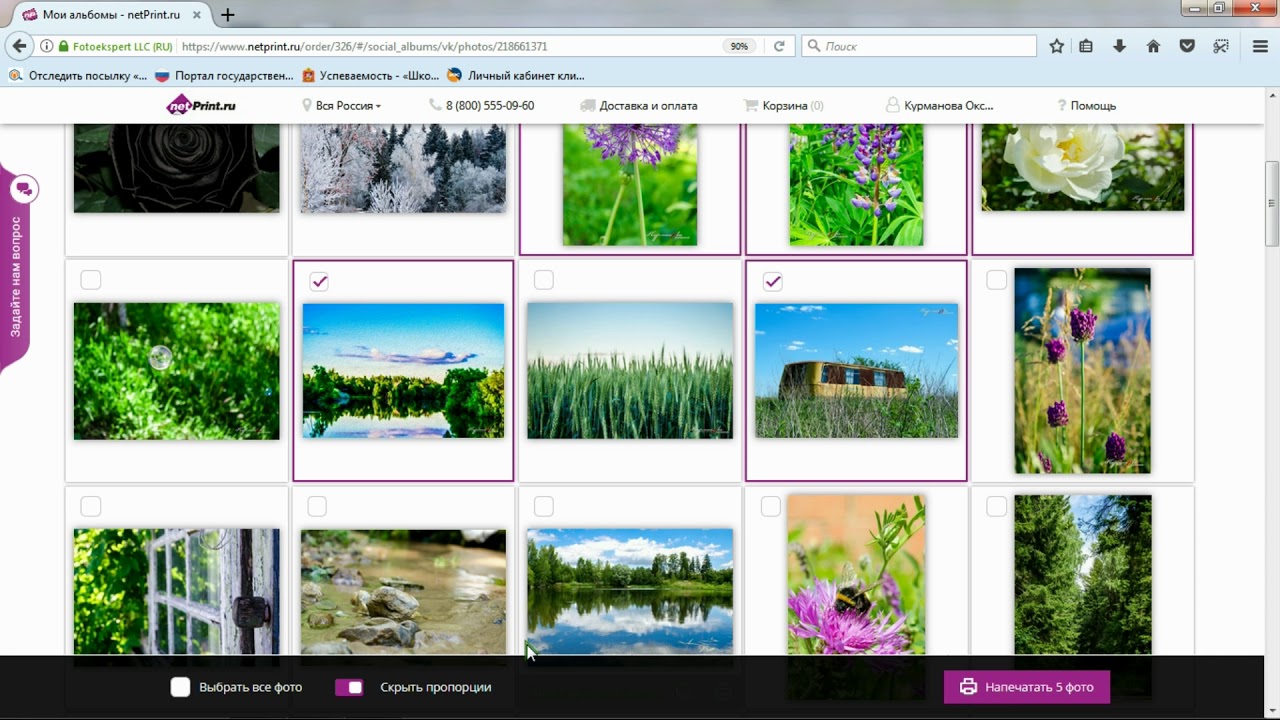
Task: Select the purple lupine flower thumbnail
Action: (856, 184)
